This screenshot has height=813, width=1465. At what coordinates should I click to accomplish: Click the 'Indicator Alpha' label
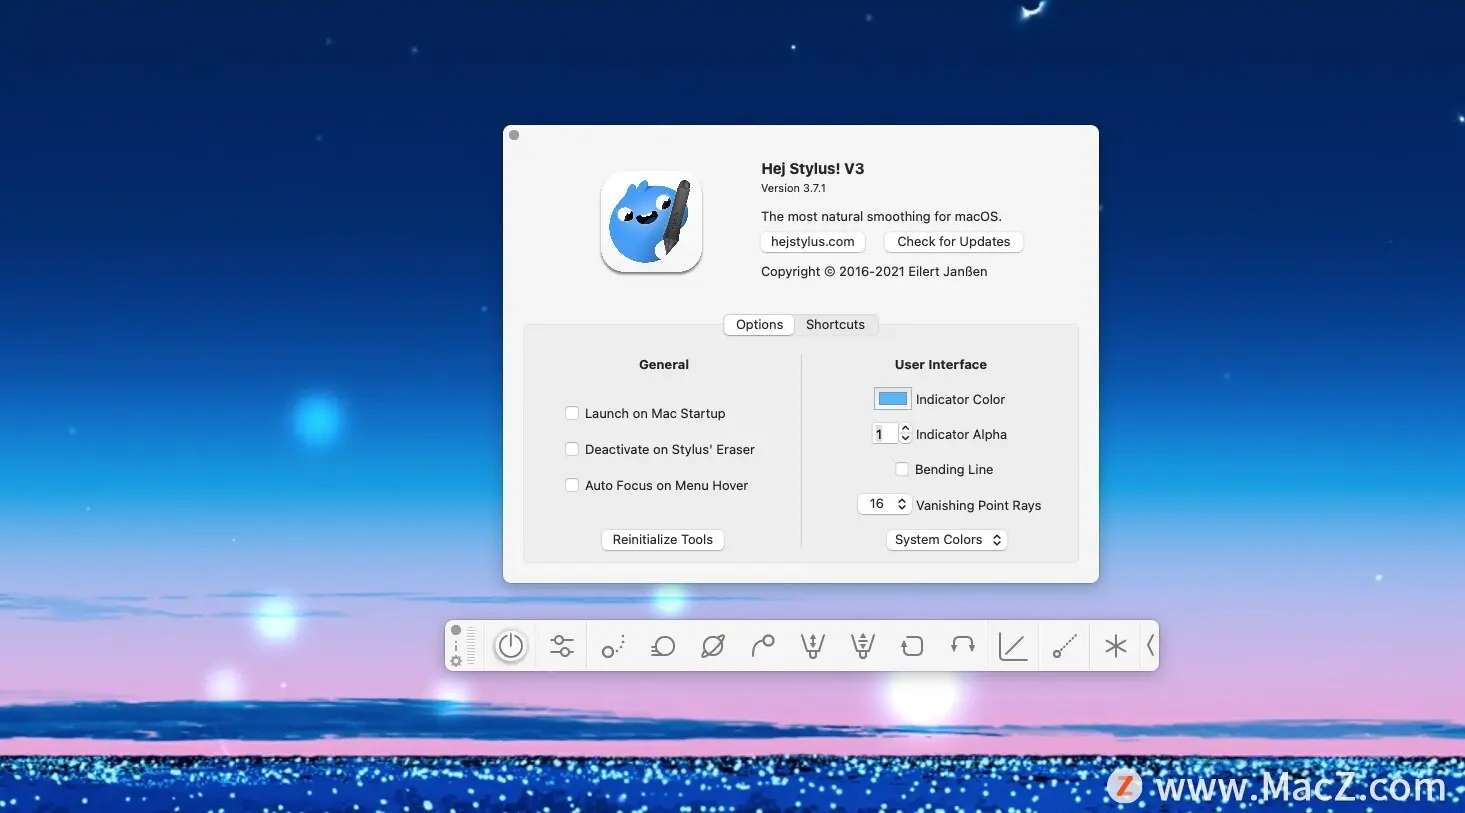pyautogui.click(x=962, y=435)
